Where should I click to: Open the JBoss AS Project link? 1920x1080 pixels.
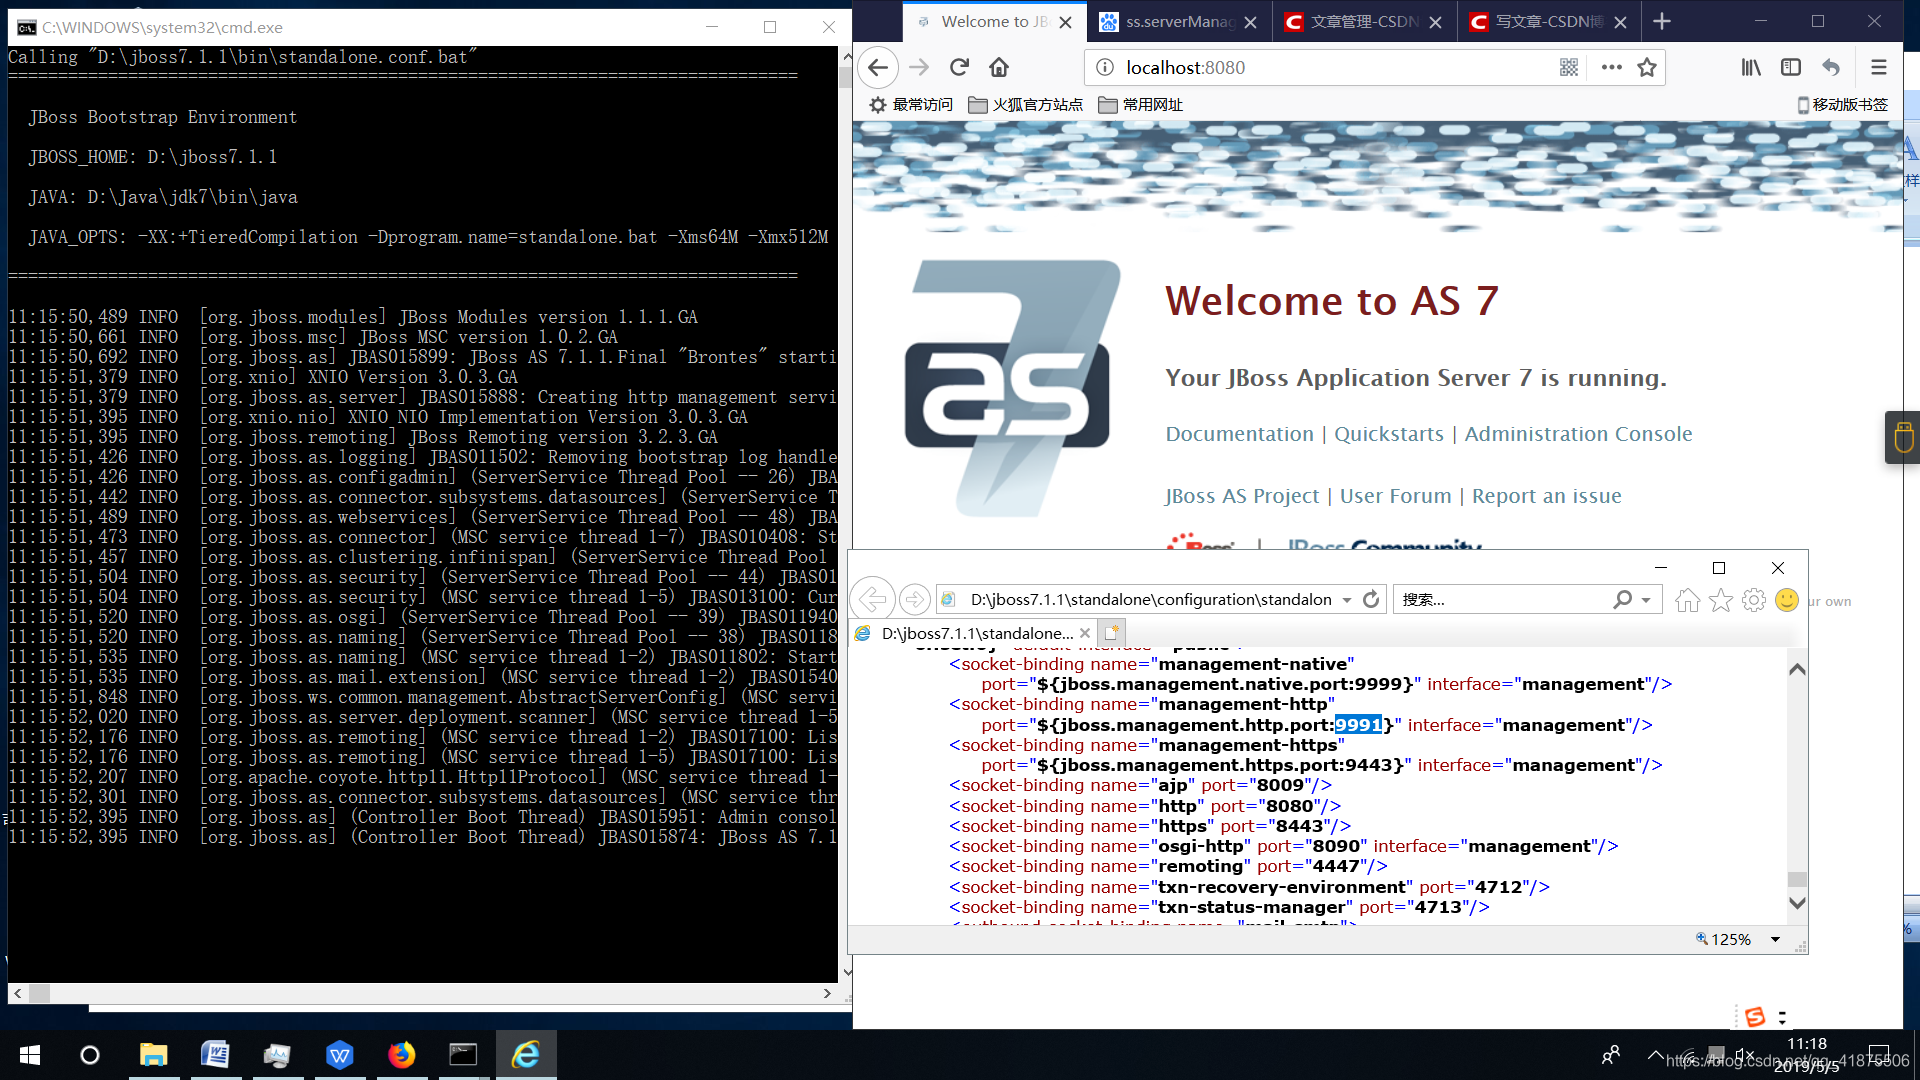click(1242, 496)
